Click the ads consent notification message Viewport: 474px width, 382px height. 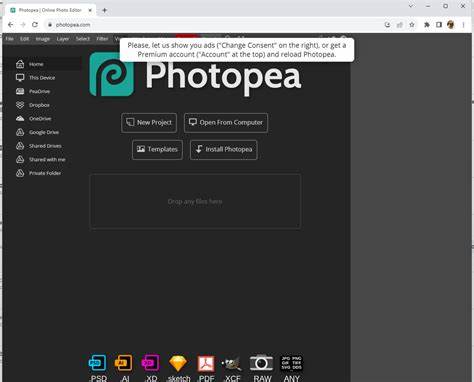click(x=237, y=50)
